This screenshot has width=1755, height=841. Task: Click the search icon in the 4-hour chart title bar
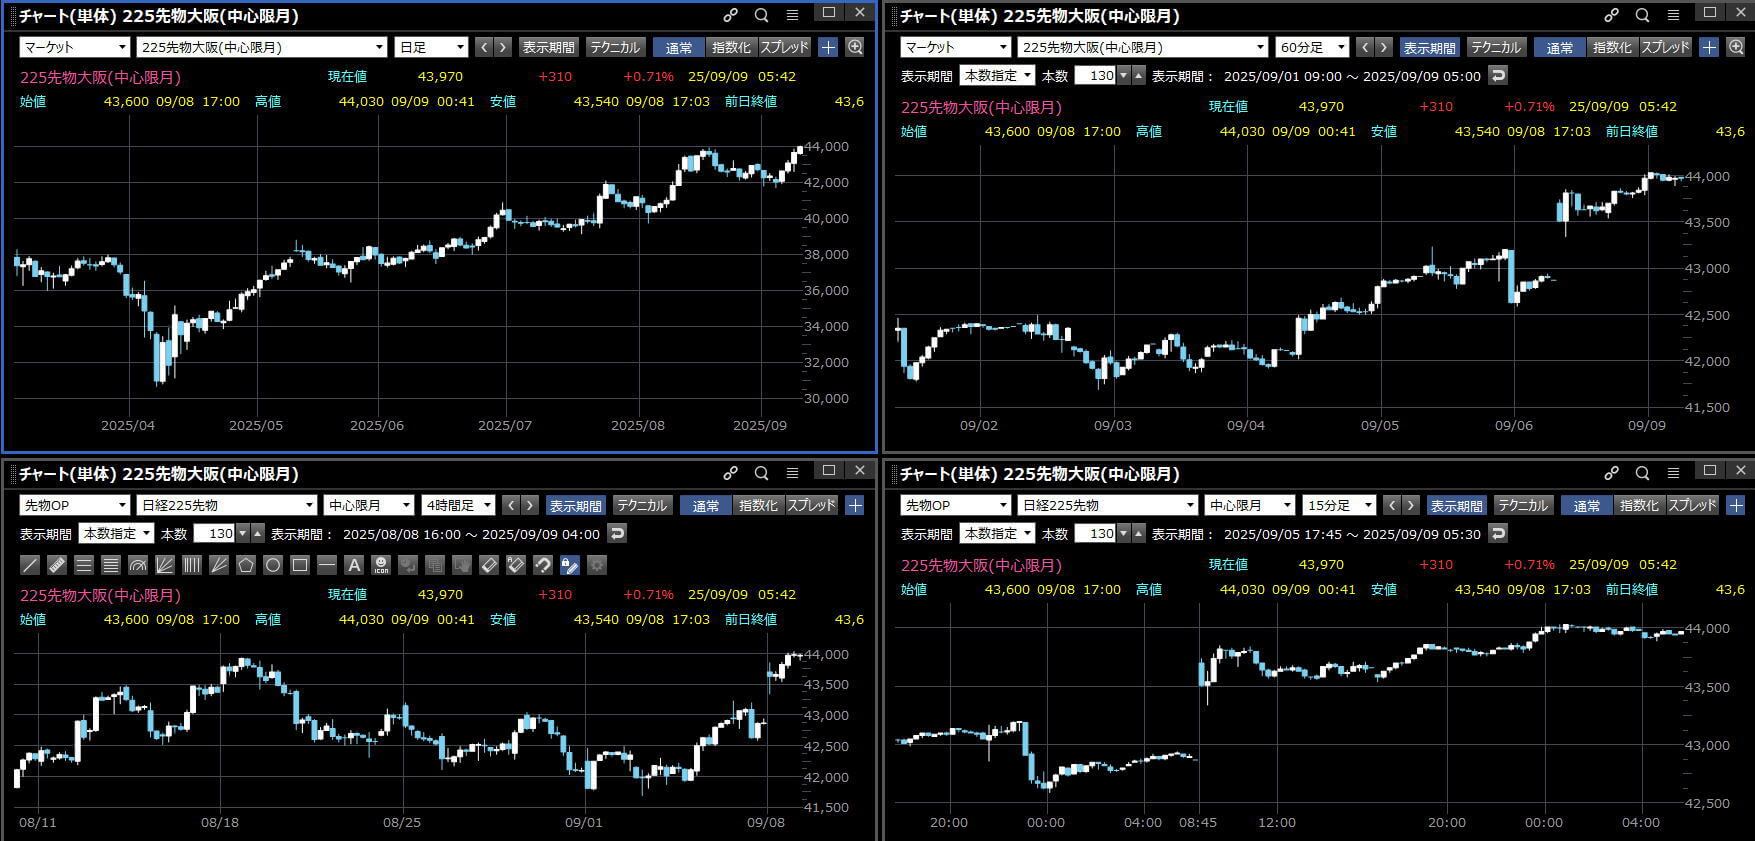coord(762,473)
